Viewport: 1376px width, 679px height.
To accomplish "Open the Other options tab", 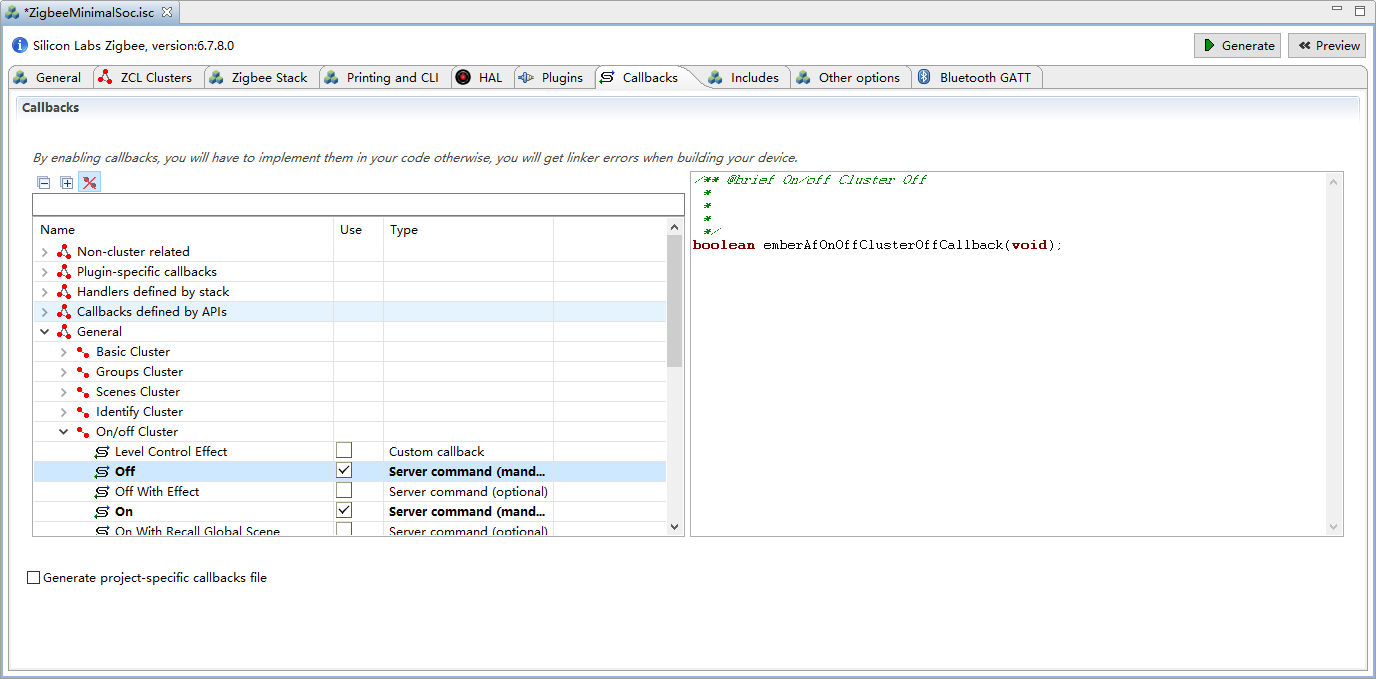I will pyautogui.click(x=849, y=77).
